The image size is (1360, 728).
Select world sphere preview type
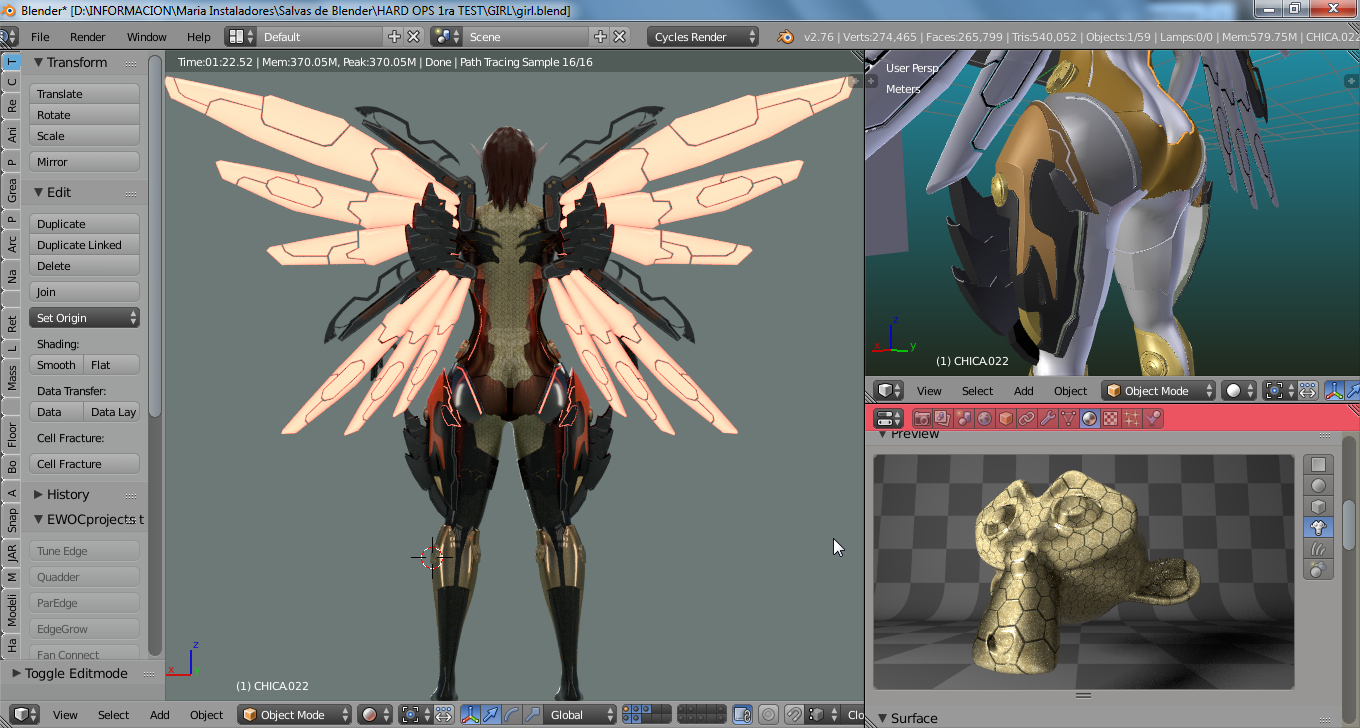point(1319,570)
